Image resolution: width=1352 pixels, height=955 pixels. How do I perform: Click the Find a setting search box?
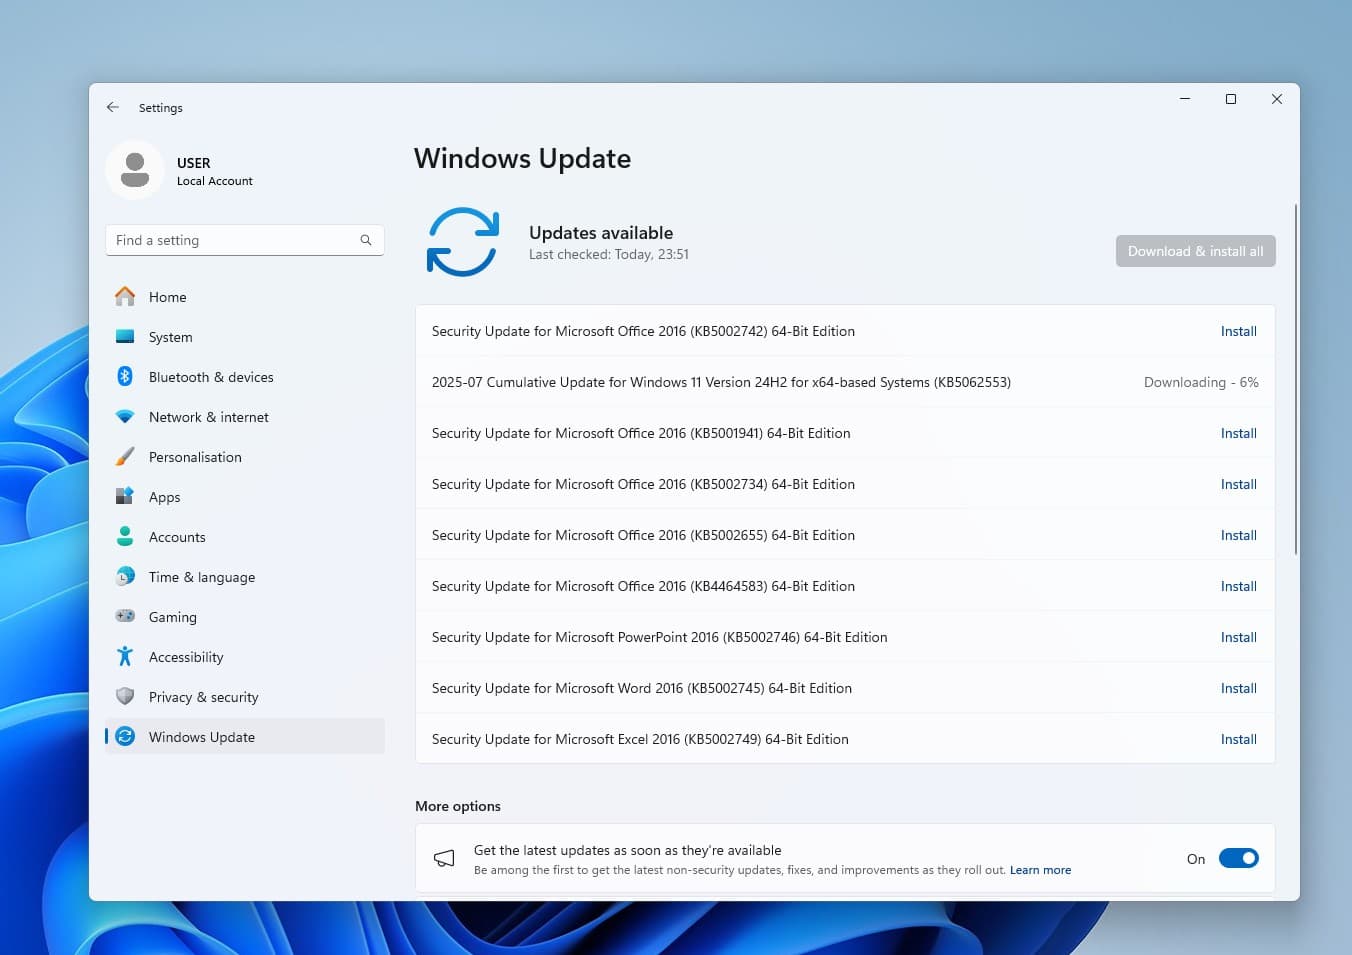coord(245,240)
